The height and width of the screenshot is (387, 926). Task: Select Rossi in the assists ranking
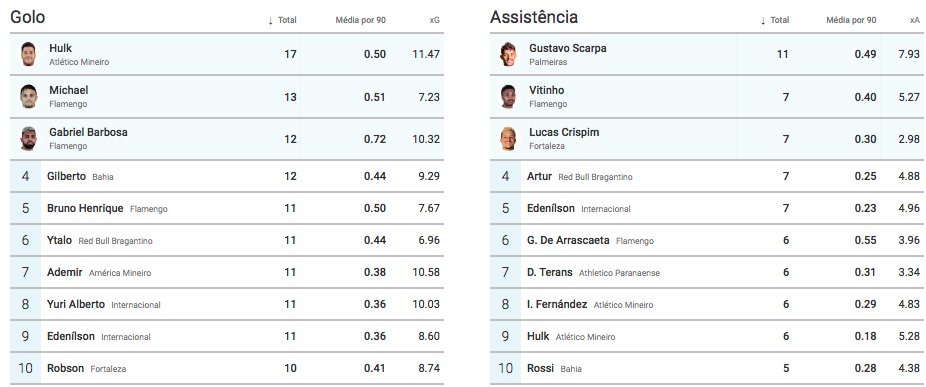[x=540, y=368]
